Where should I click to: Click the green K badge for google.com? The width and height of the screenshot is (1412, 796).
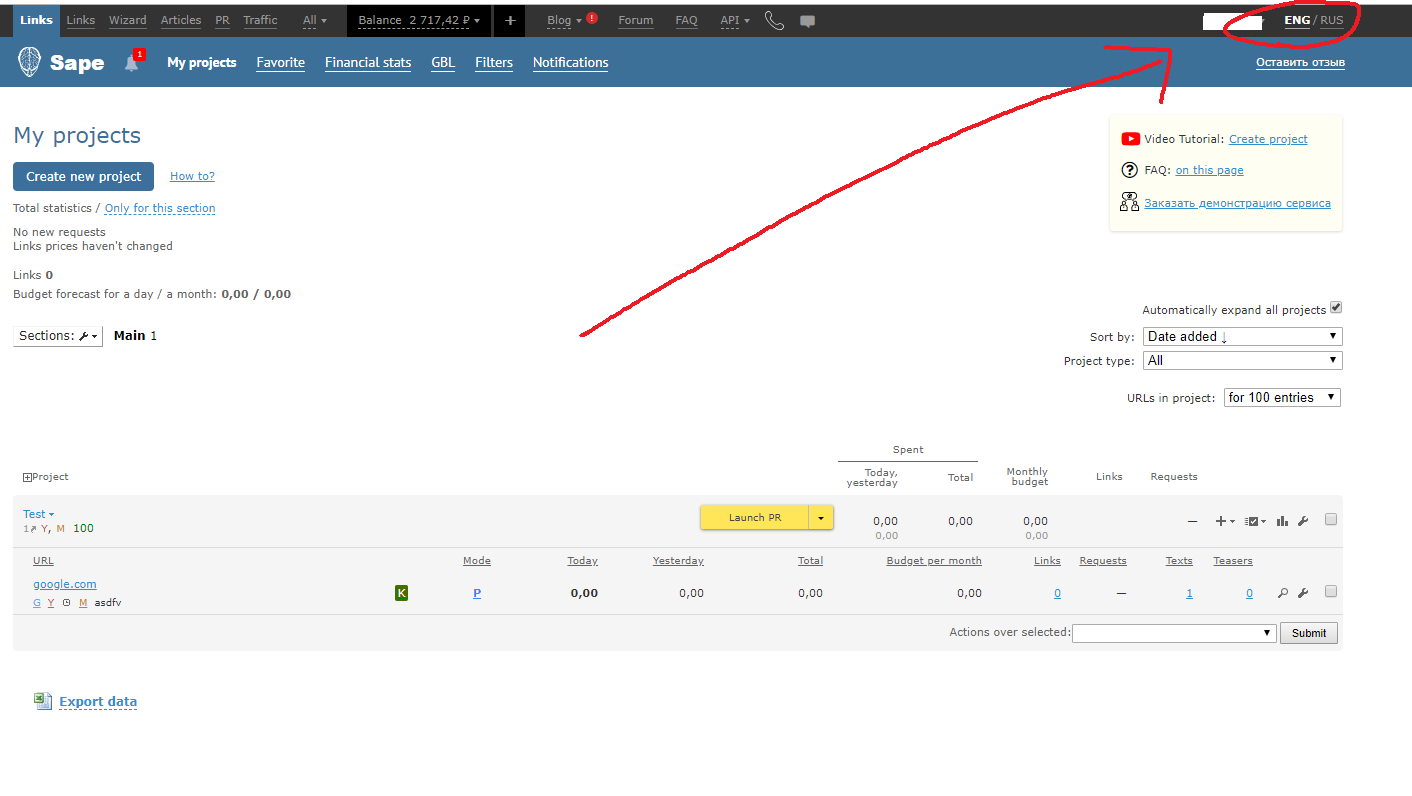(402, 593)
